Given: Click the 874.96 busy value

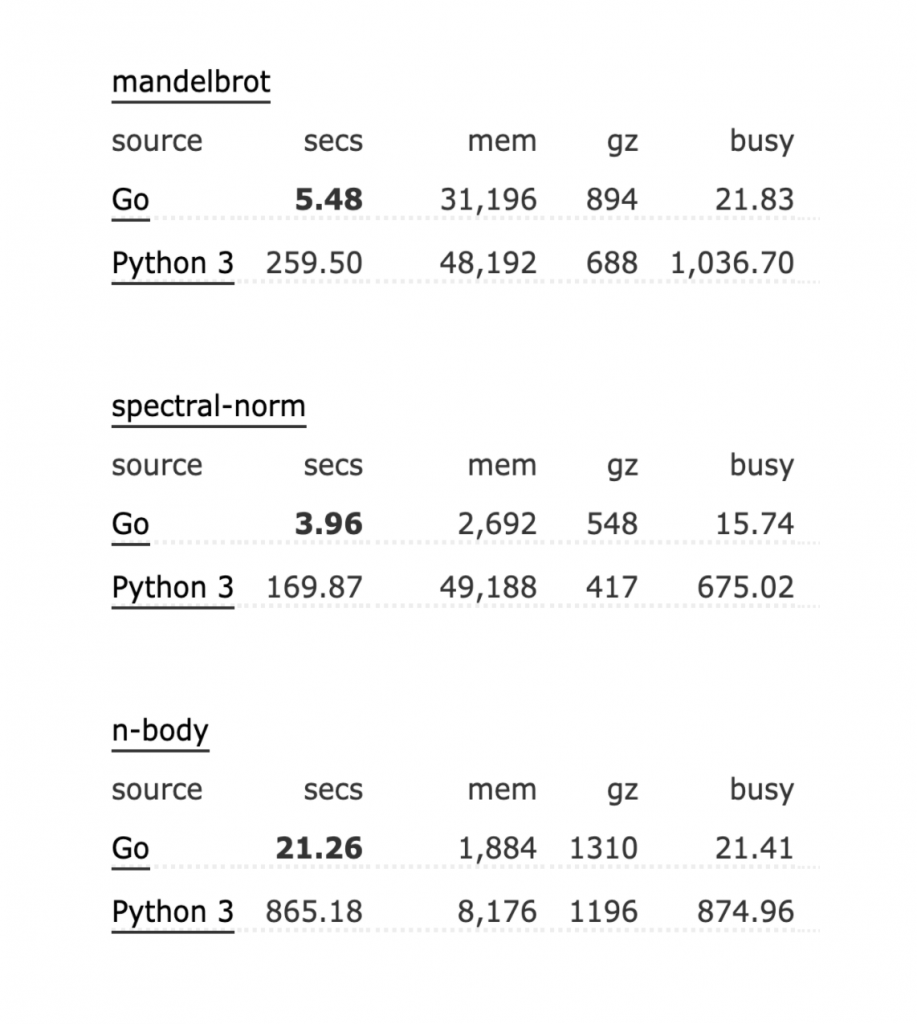Looking at the screenshot, I should point(745,913).
